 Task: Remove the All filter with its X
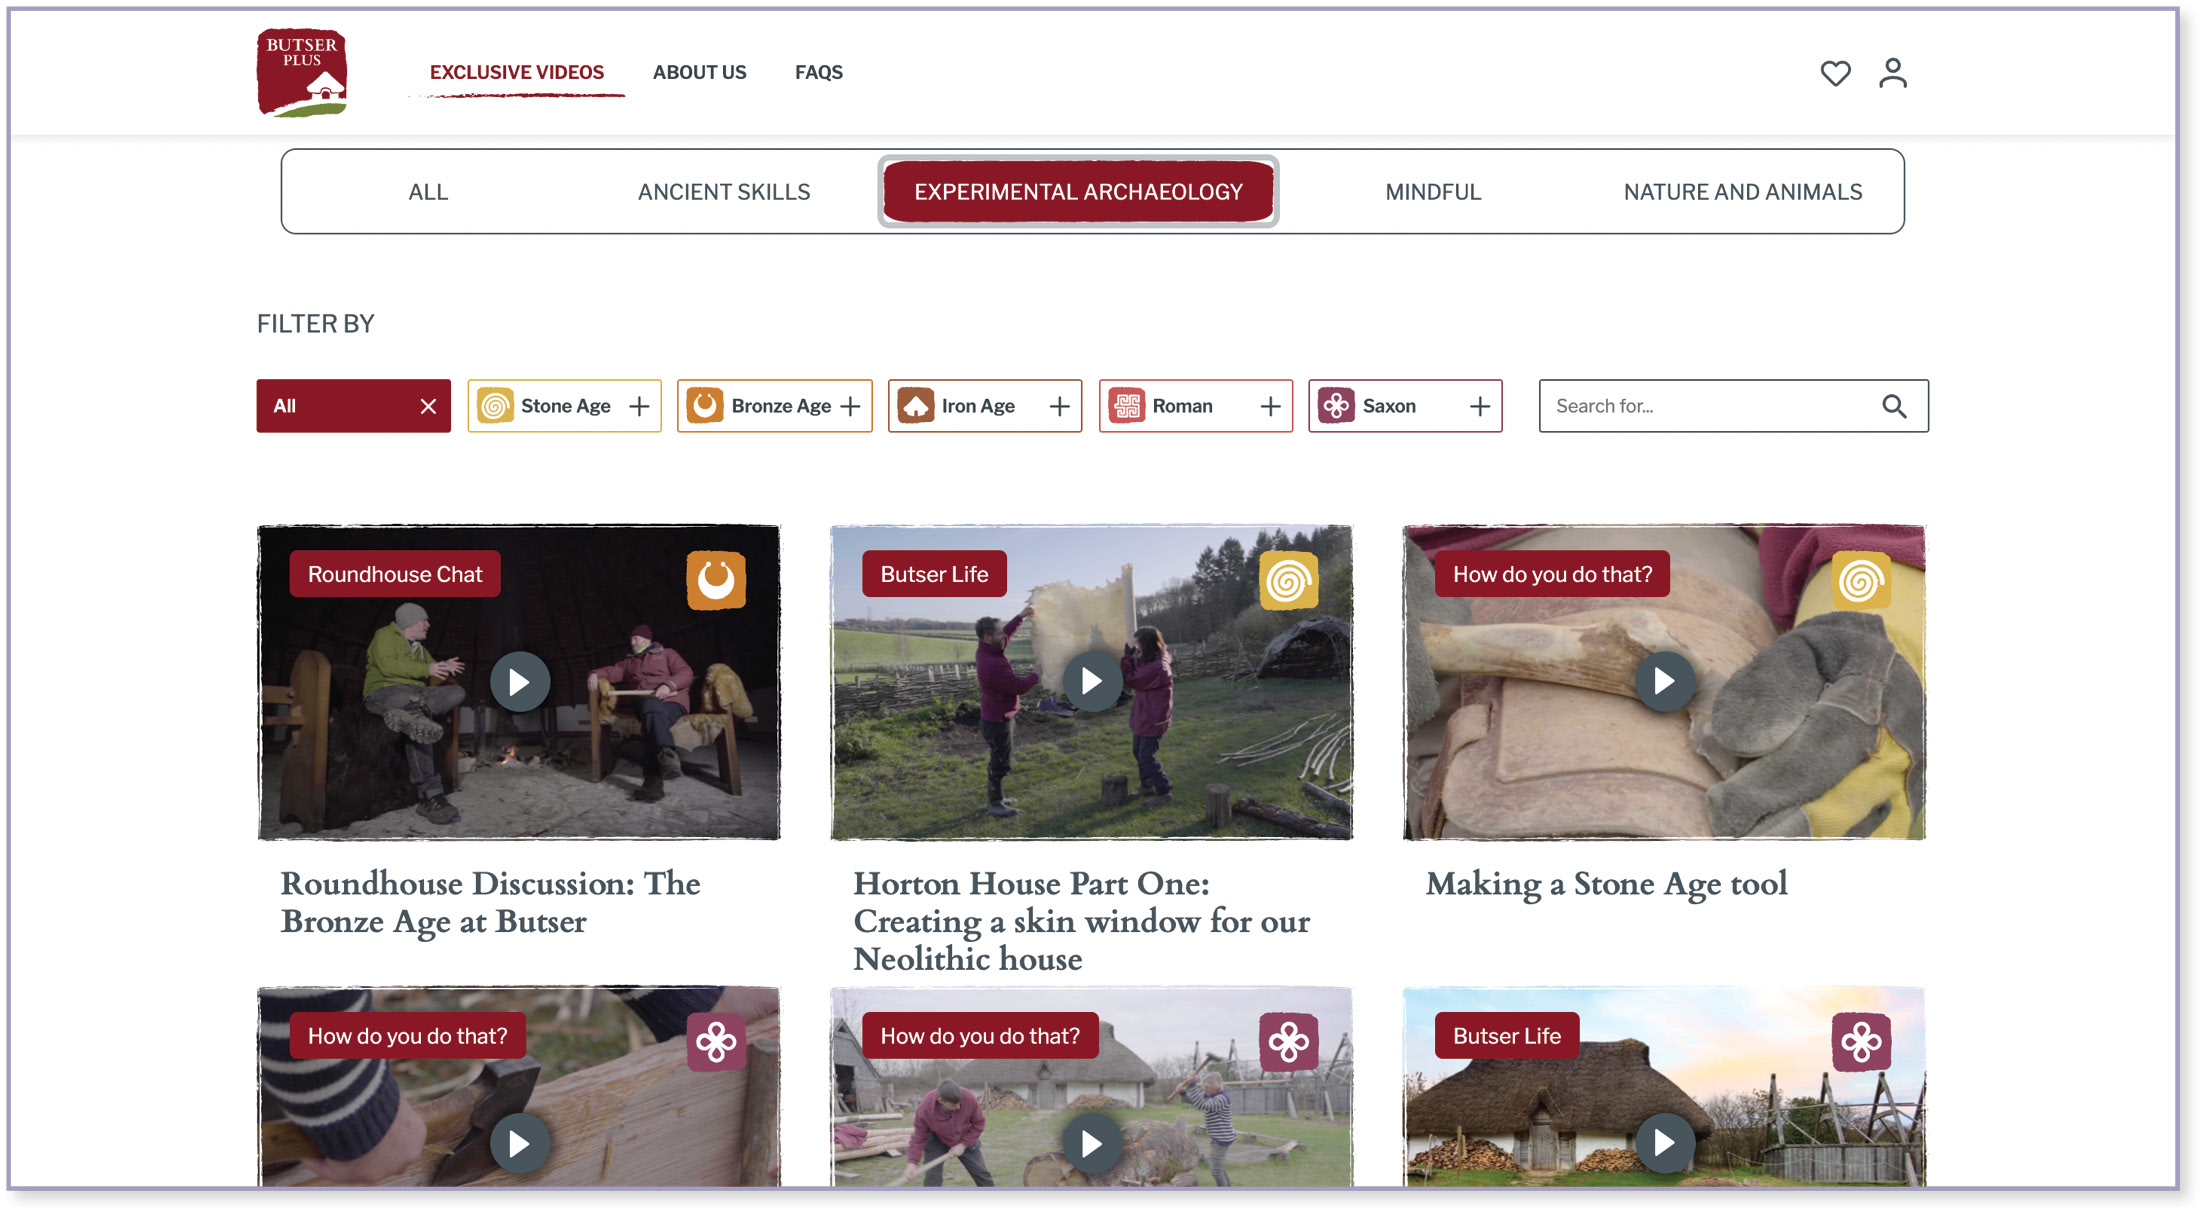[x=428, y=406]
